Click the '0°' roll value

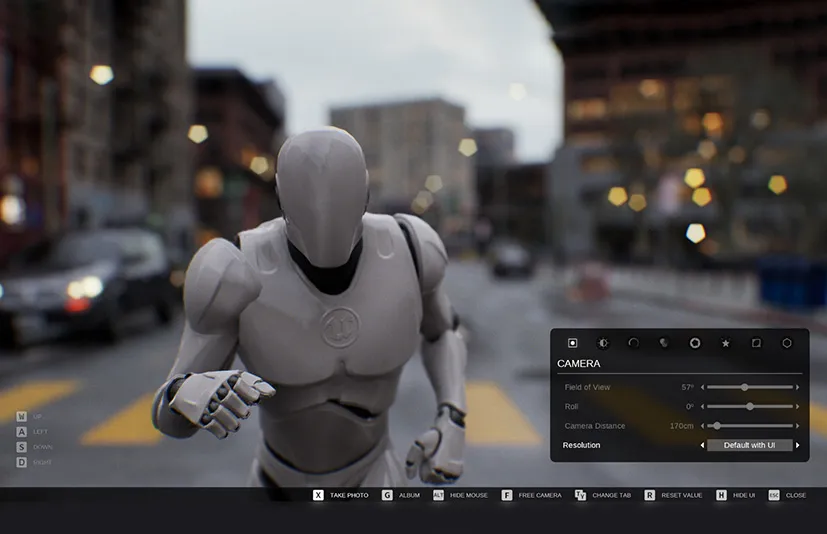689,406
